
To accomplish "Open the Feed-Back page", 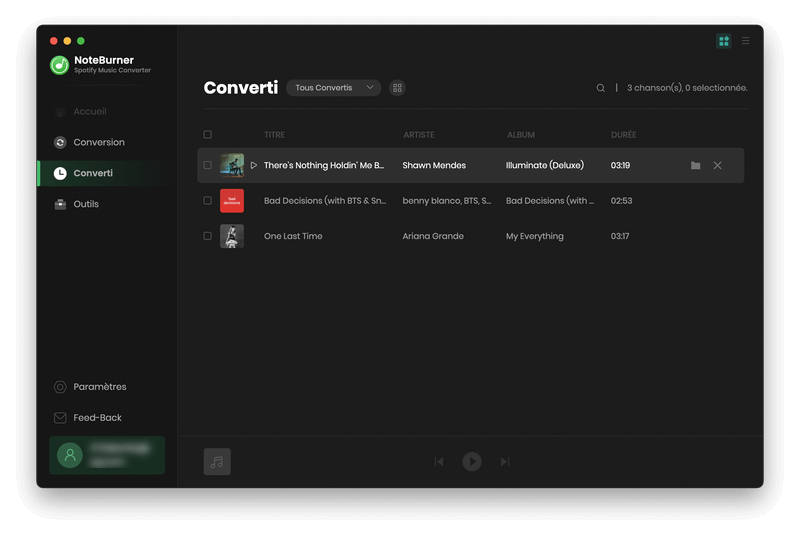I will 97,418.
